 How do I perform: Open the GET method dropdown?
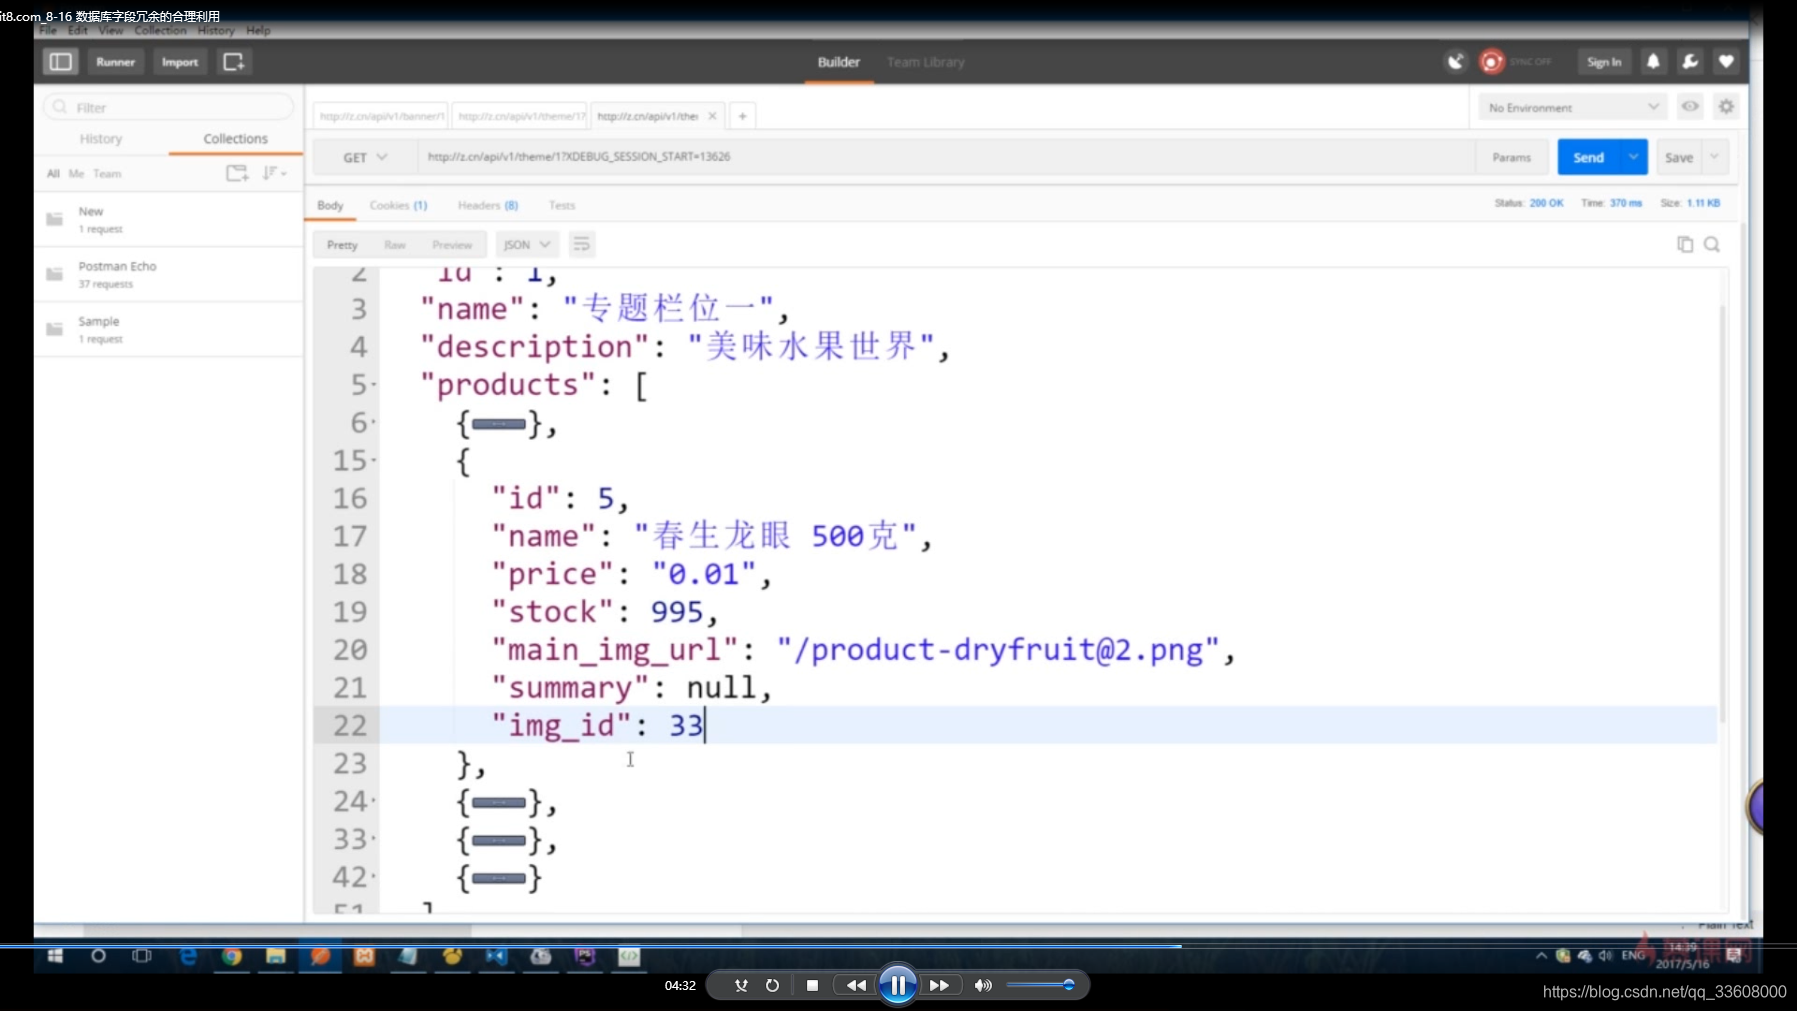click(365, 157)
